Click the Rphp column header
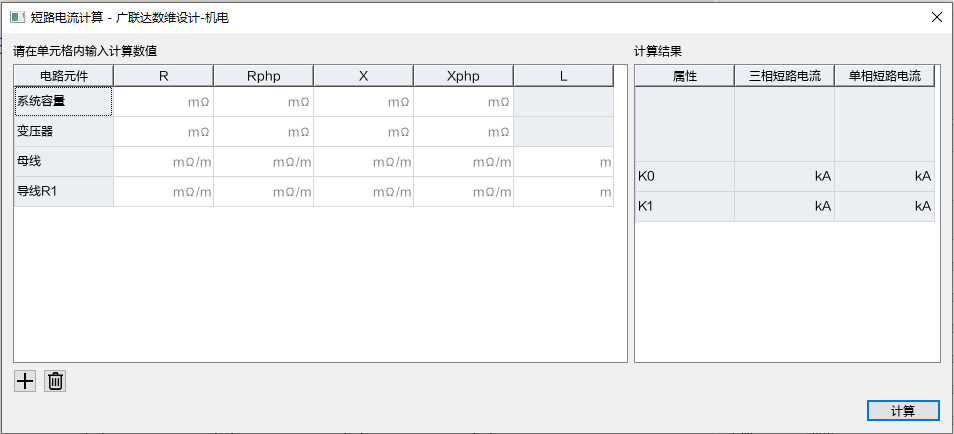The image size is (954, 434). 263,76
